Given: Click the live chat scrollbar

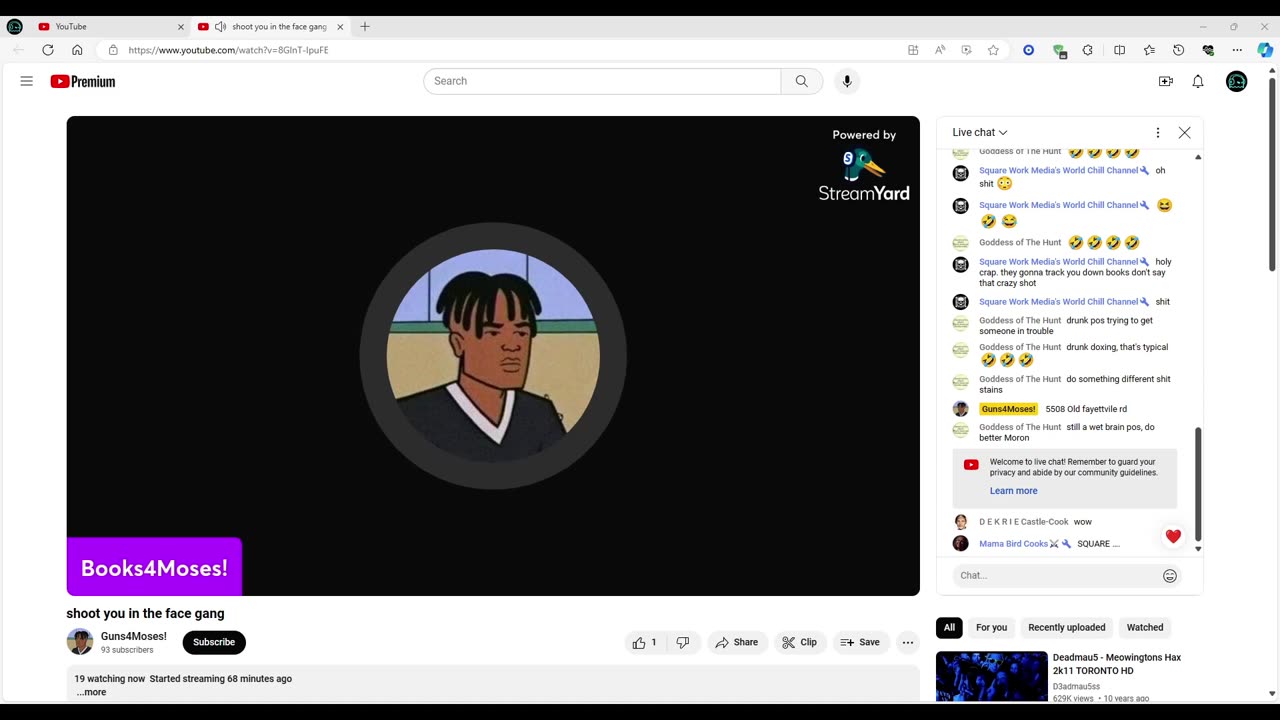Looking at the screenshot, I should point(1198,485).
